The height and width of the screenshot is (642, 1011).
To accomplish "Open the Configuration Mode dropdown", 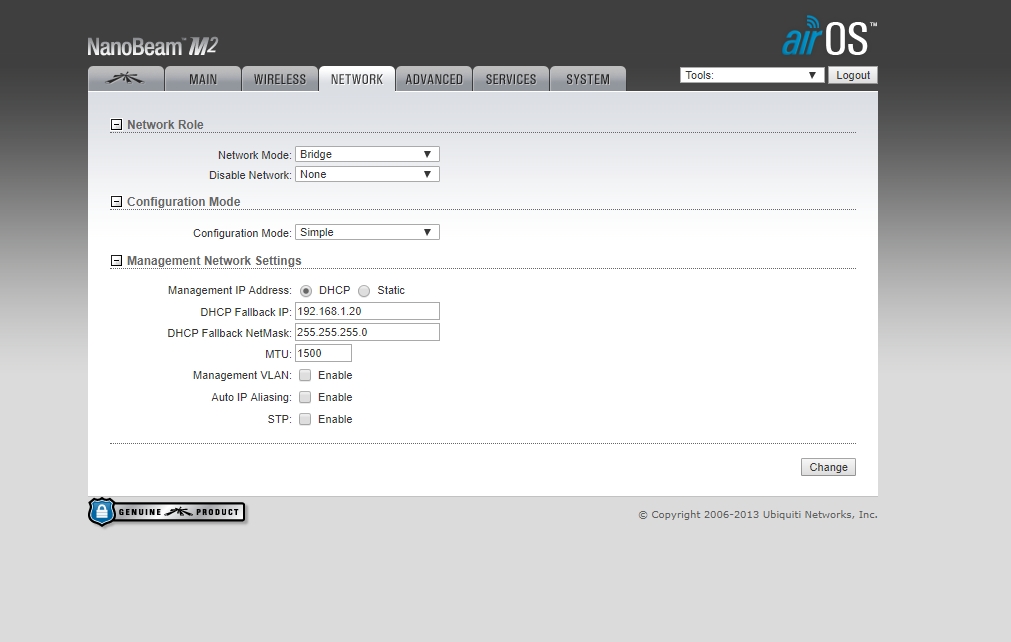I will pos(368,233).
